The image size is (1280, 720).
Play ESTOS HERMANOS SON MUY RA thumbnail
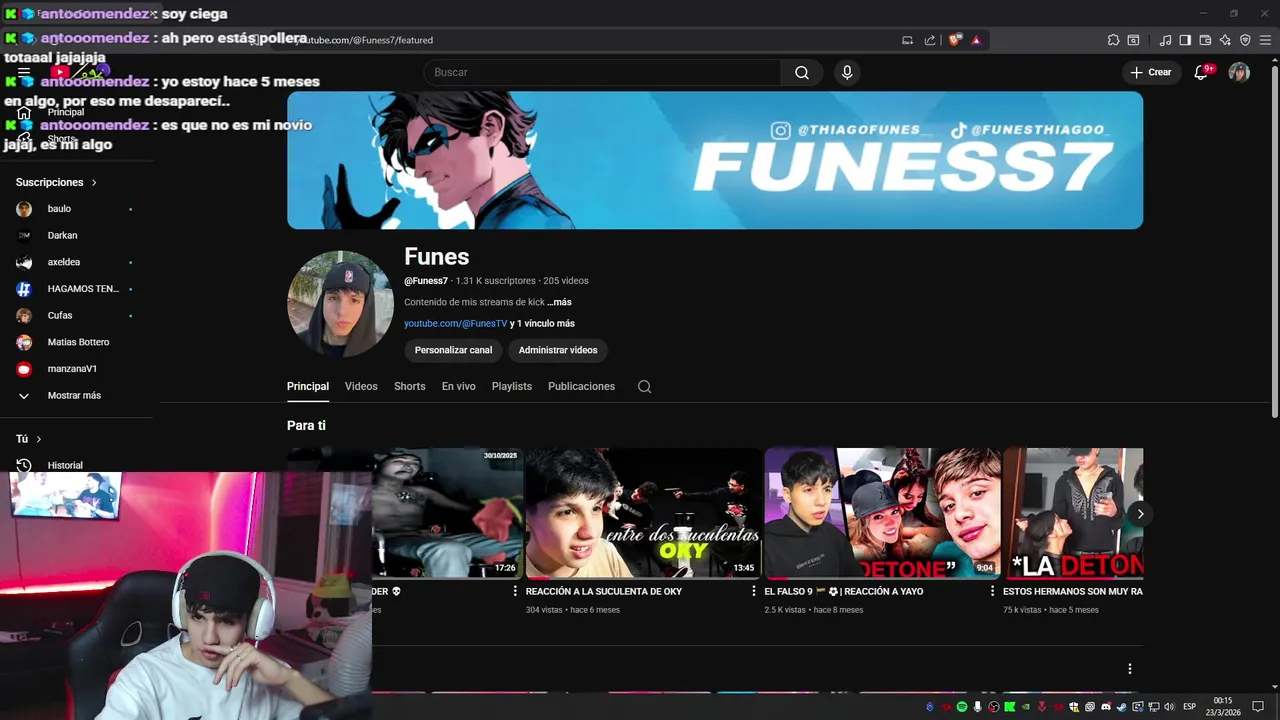[x=1073, y=513]
